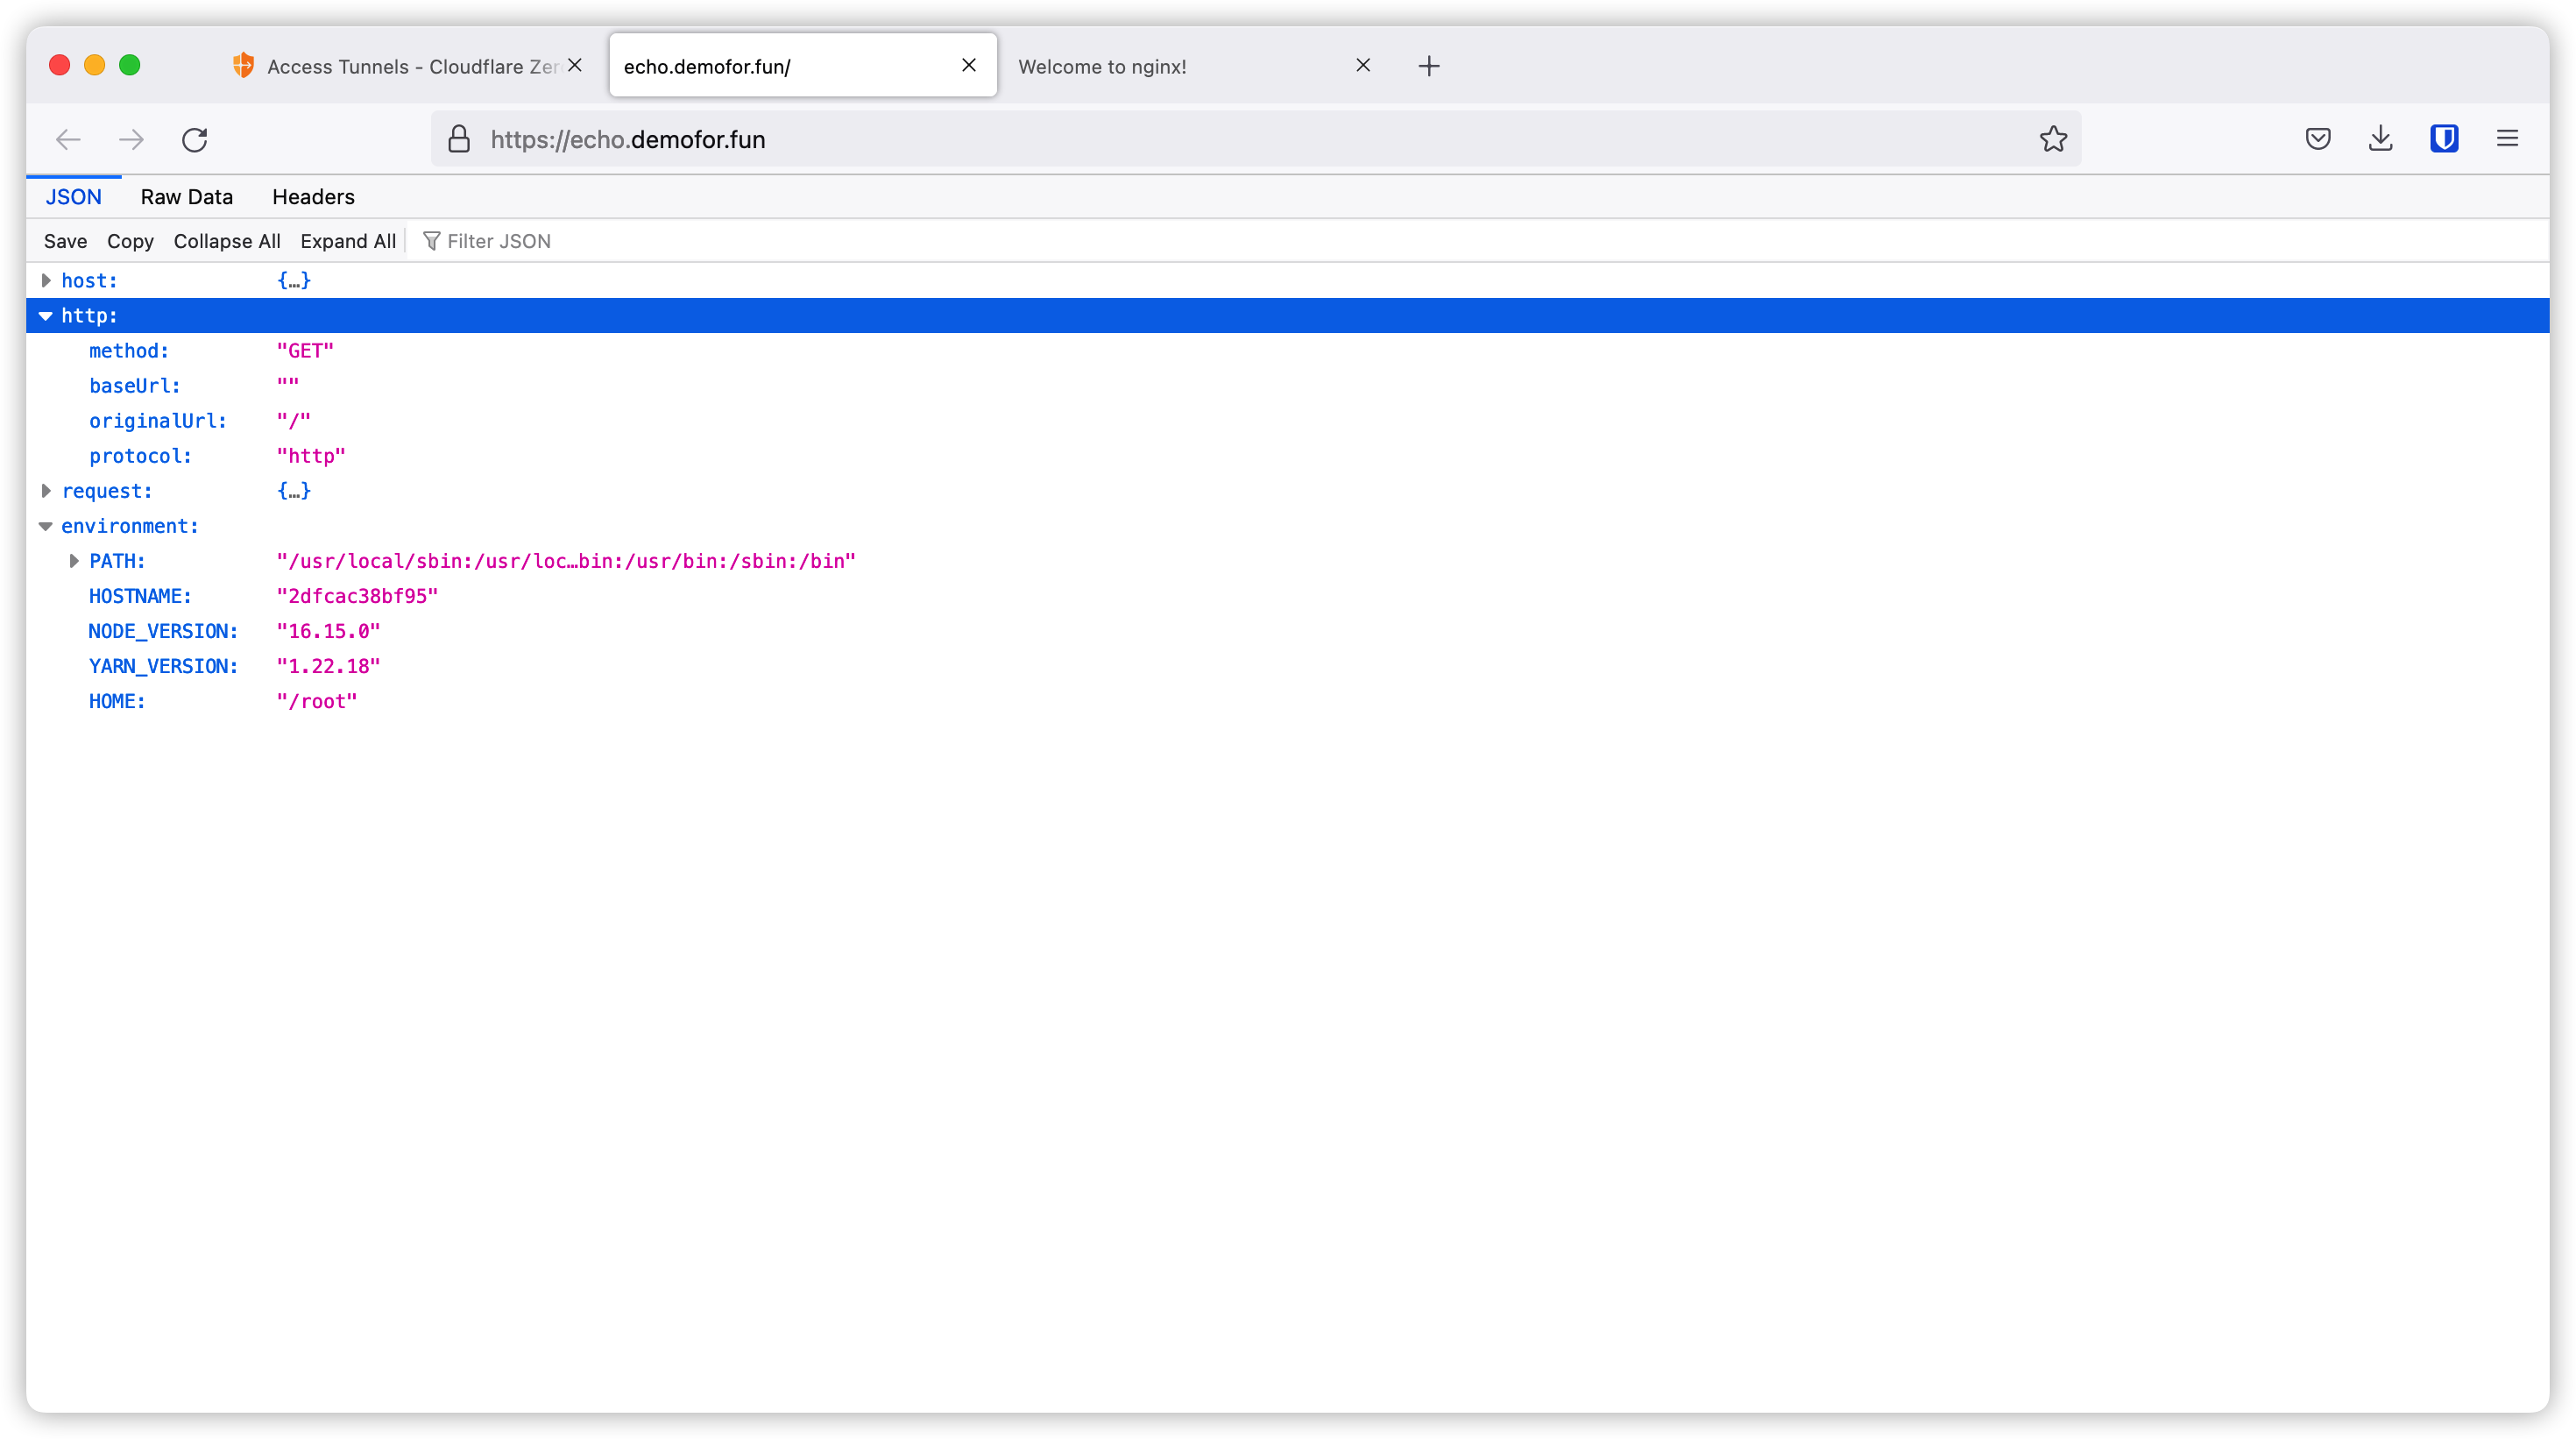Open a new tab with plus icon

point(1429,66)
